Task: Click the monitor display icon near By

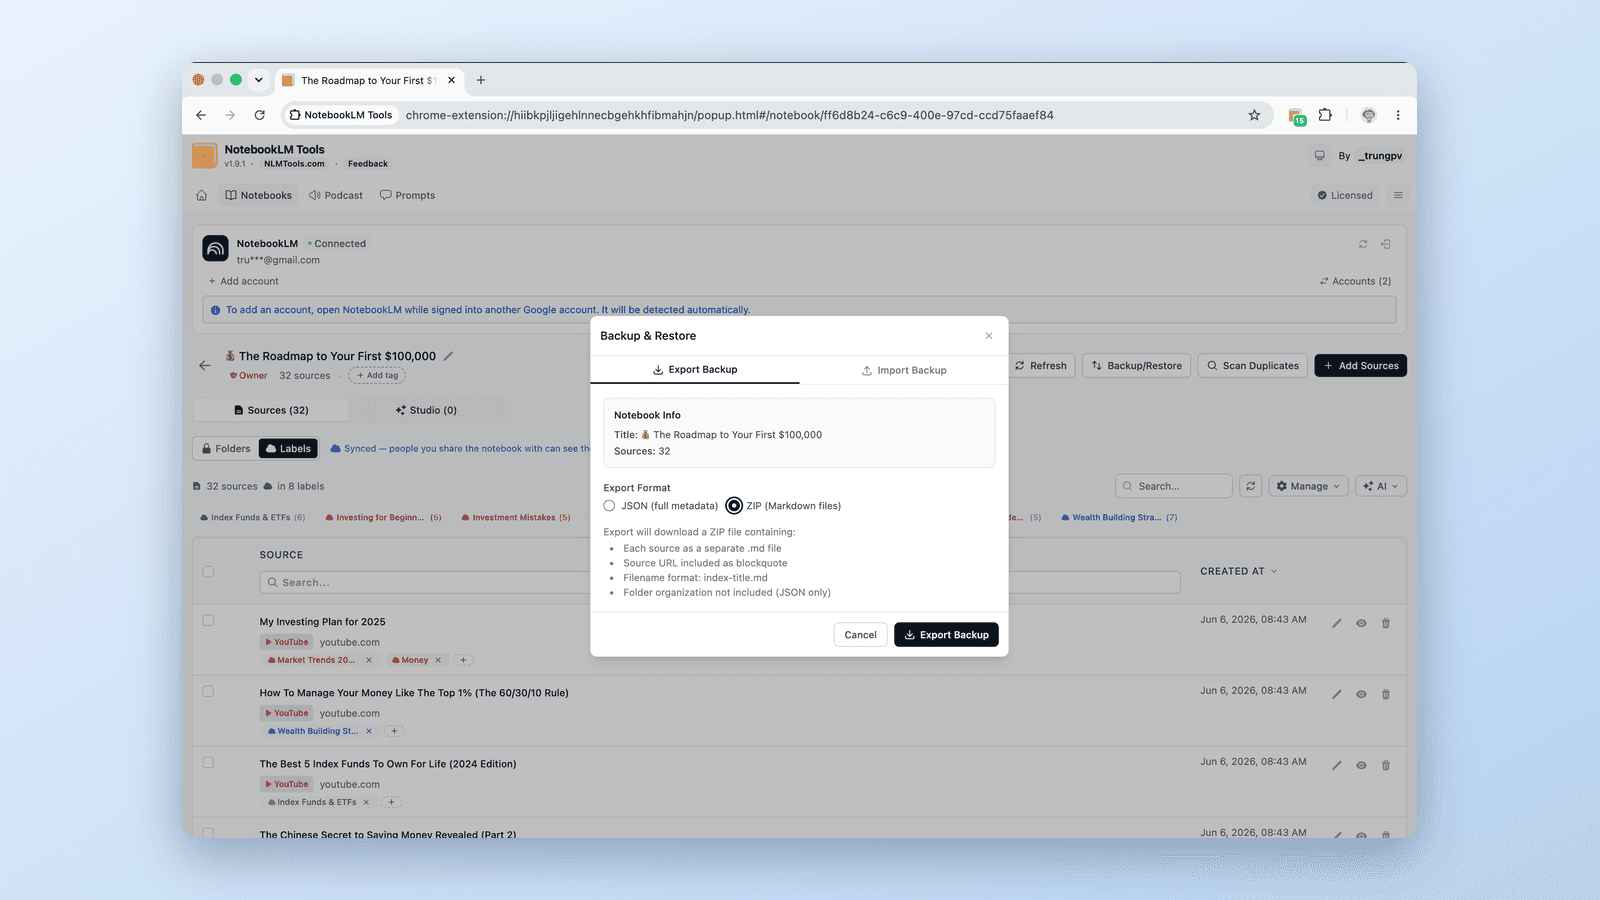Action: pos(1320,156)
